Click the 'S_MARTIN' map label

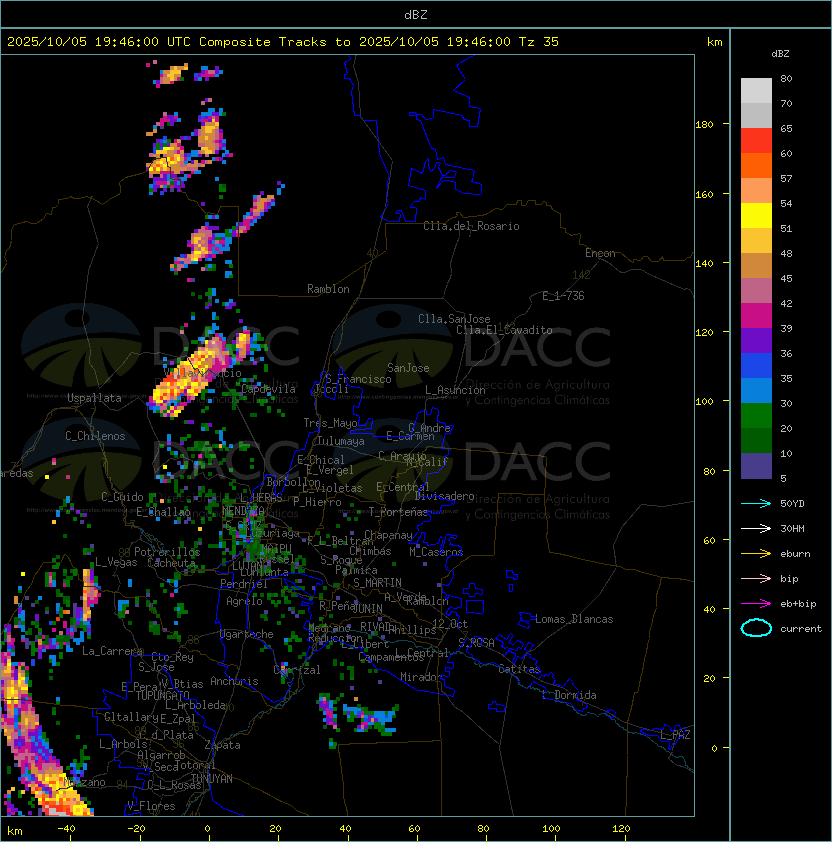pyautogui.click(x=377, y=583)
